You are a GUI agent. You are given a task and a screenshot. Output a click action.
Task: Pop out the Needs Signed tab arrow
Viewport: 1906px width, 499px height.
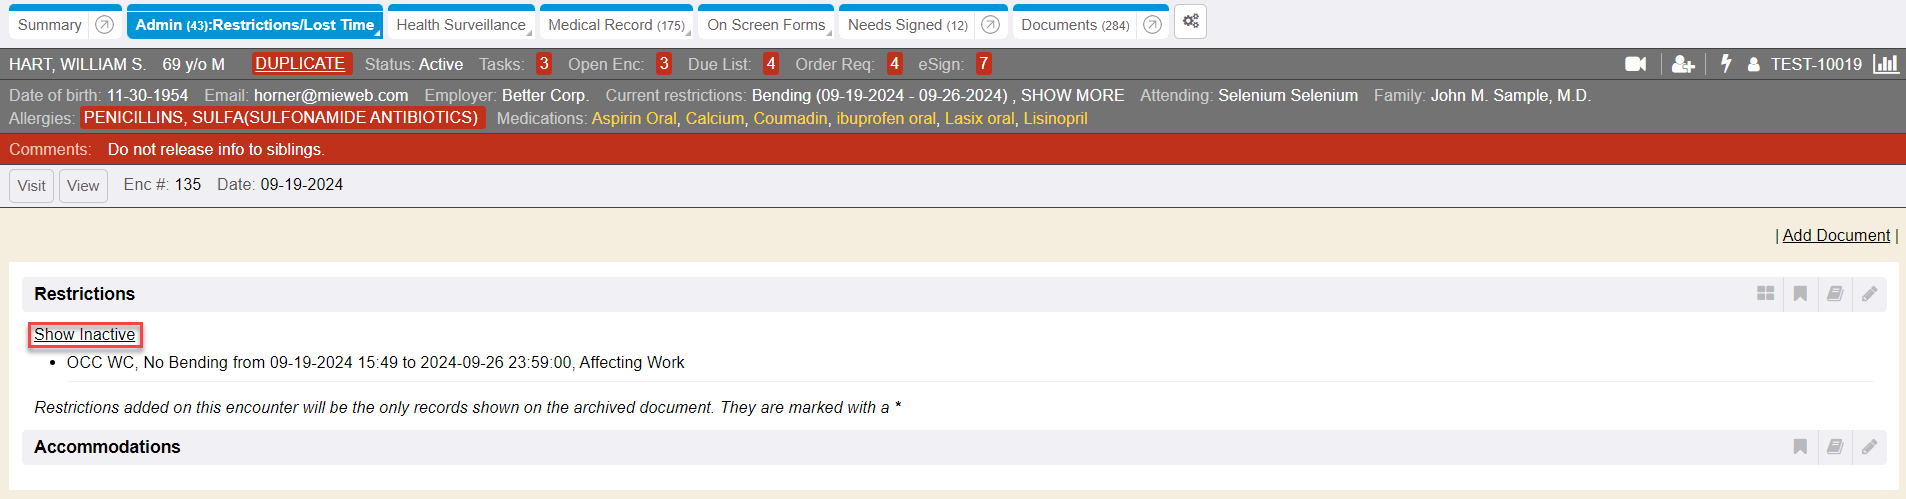[x=990, y=25]
